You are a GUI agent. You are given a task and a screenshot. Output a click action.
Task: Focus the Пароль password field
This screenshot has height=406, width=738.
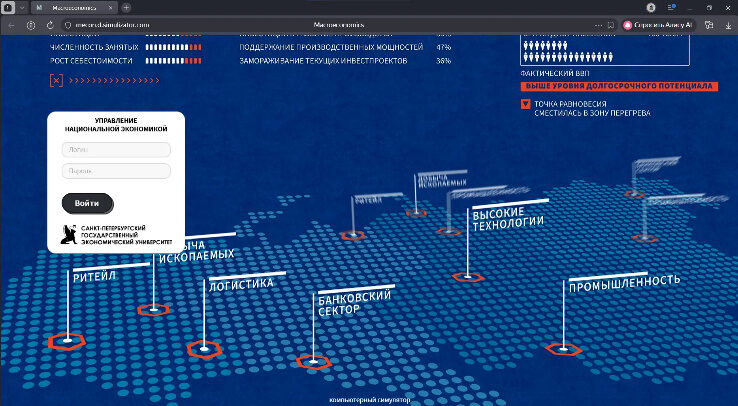click(x=116, y=171)
